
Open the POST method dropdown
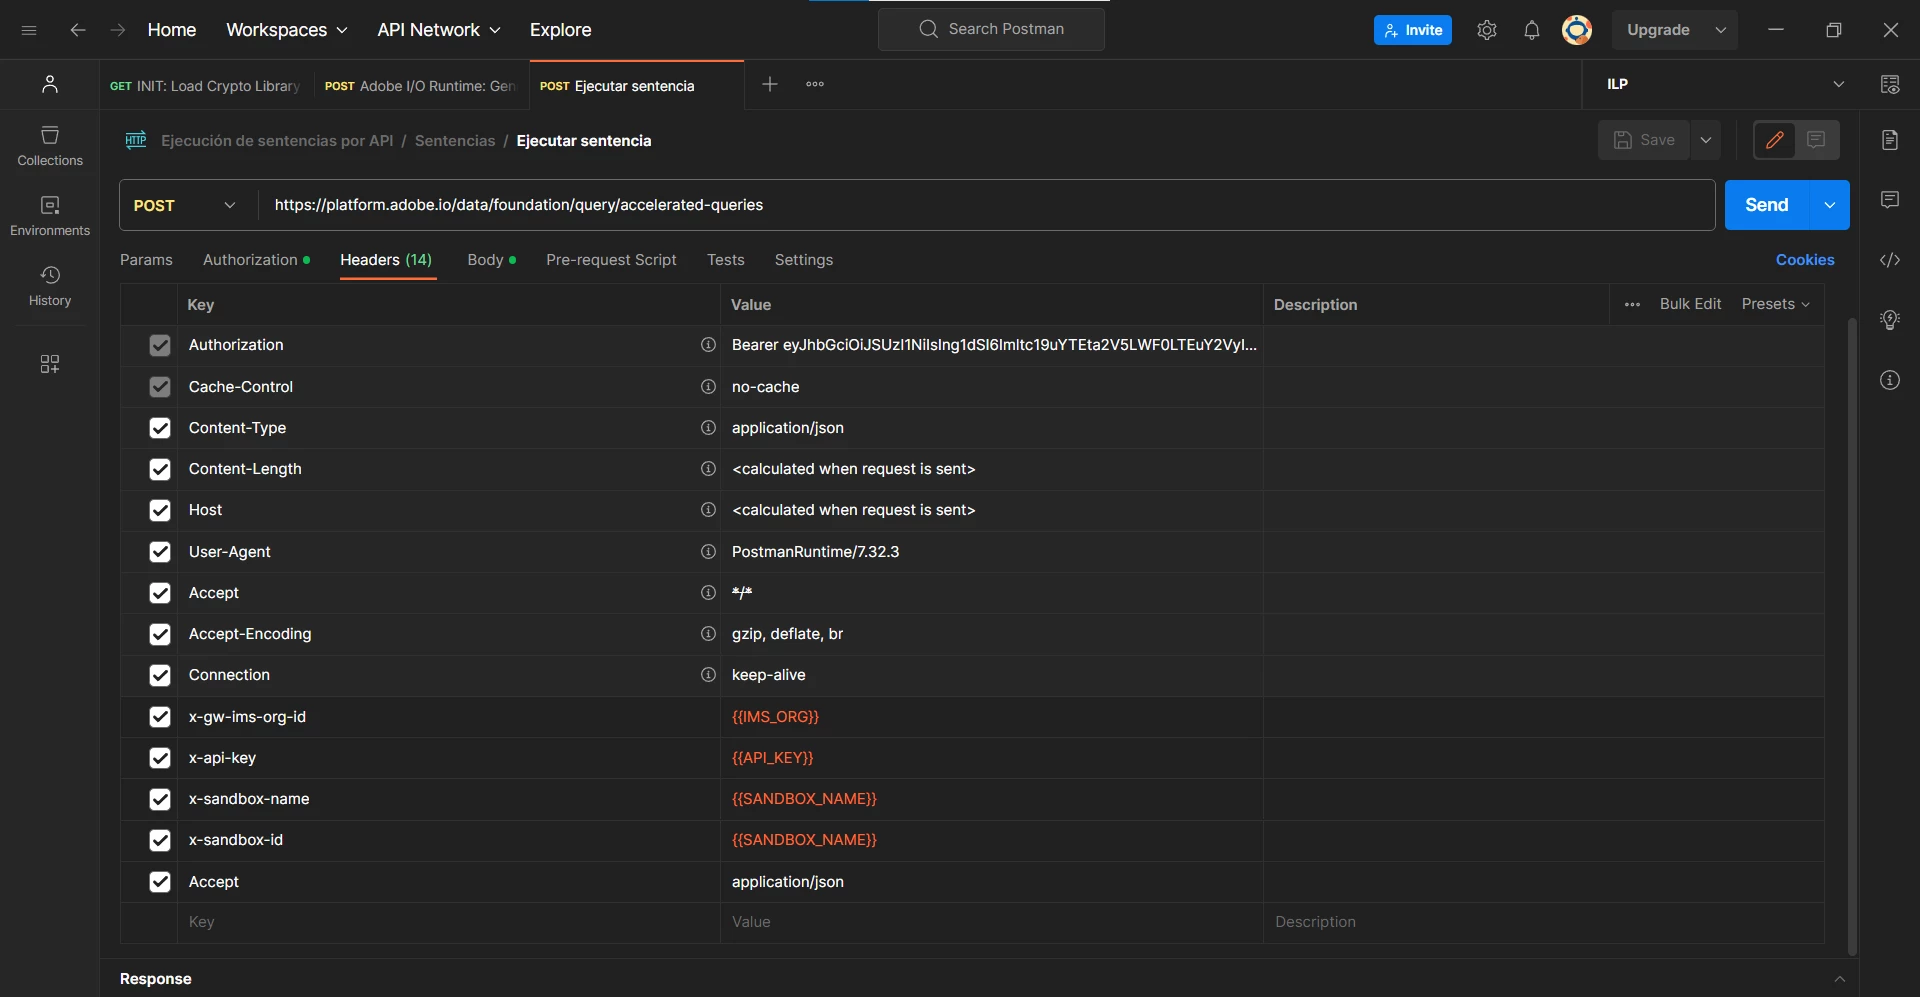click(x=186, y=205)
